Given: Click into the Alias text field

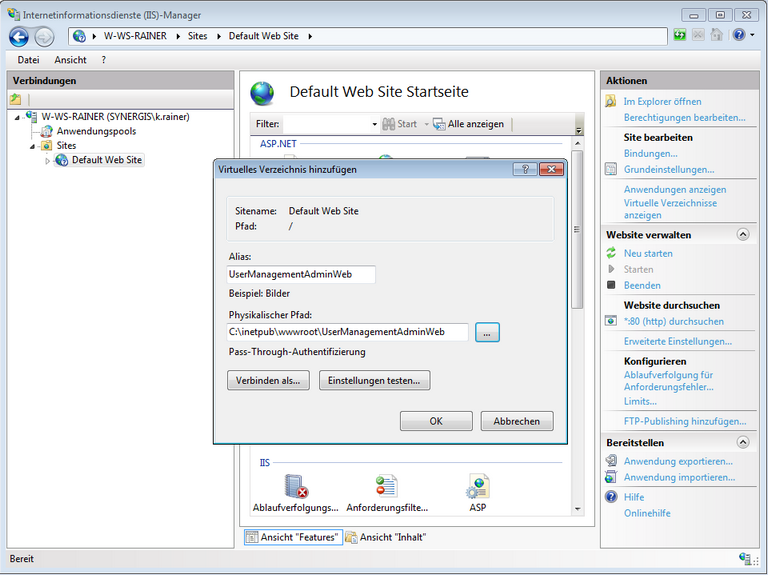Looking at the screenshot, I should pos(301,274).
